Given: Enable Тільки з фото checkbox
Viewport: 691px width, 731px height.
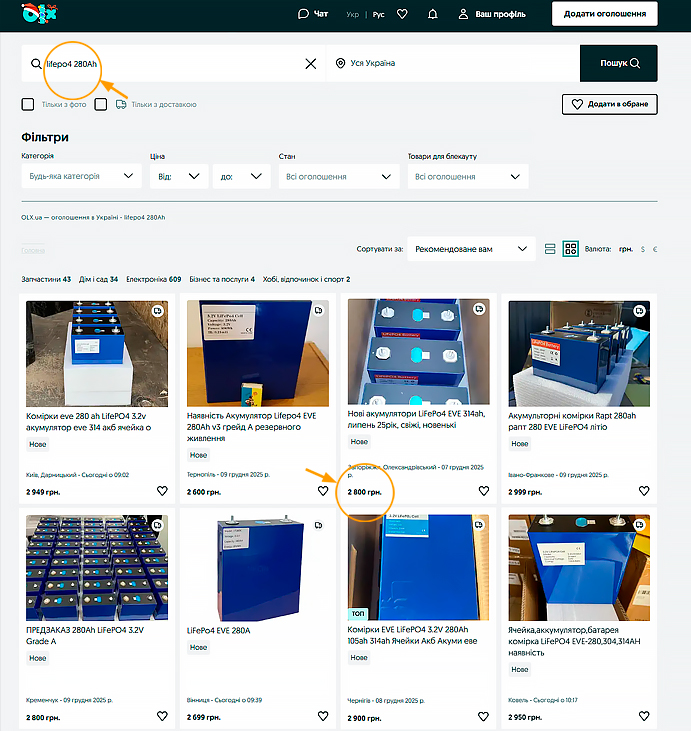Looking at the screenshot, I should click(28, 104).
